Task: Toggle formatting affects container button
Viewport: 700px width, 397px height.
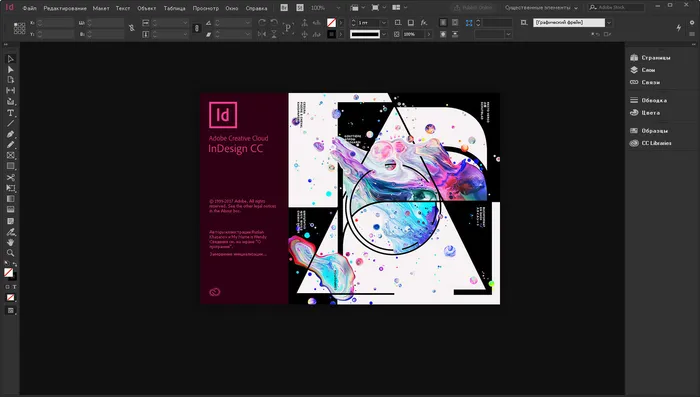Action: tap(7, 287)
